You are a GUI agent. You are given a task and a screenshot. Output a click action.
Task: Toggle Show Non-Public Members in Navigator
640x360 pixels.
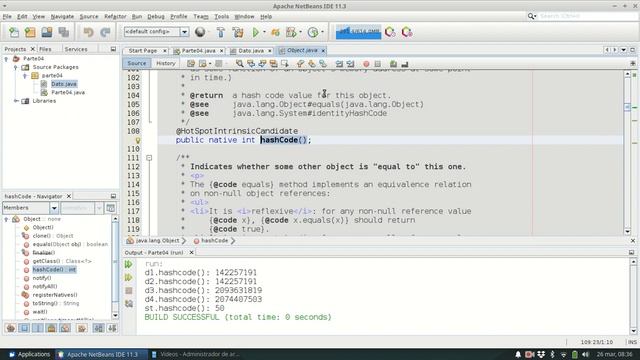coord(51,328)
